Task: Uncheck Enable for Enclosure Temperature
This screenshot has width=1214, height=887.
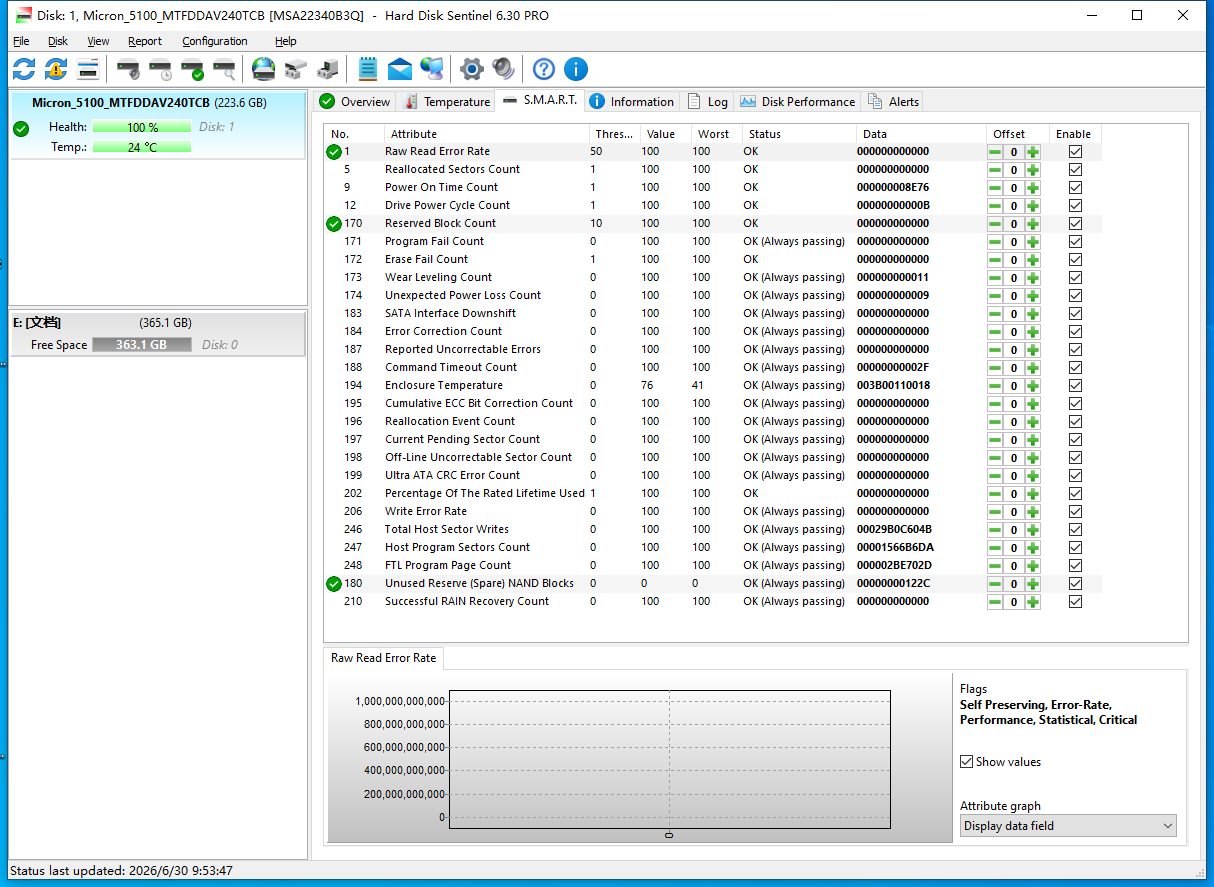Action: 1075,386
